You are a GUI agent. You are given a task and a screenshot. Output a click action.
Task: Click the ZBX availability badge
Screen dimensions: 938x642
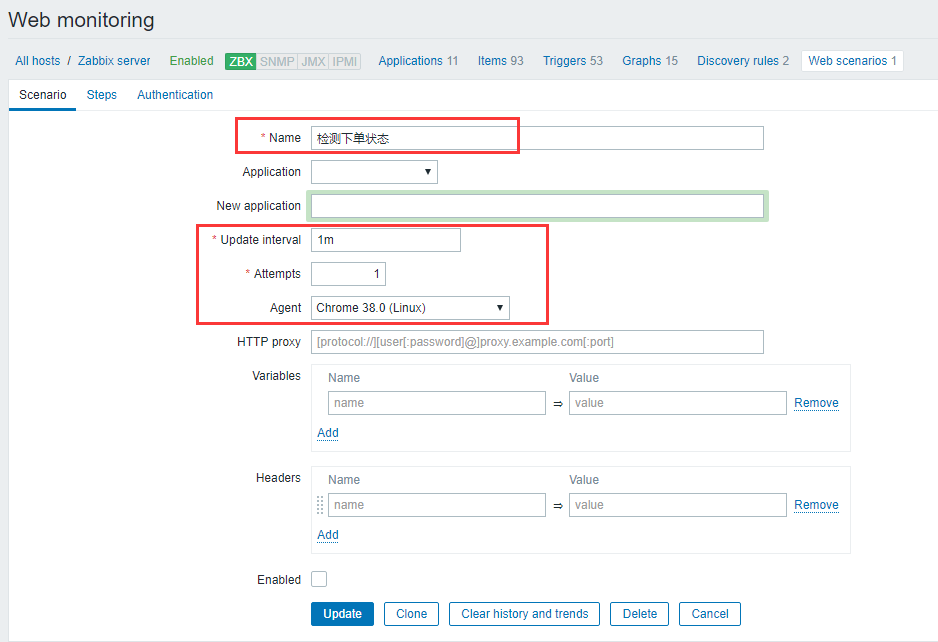[241, 61]
